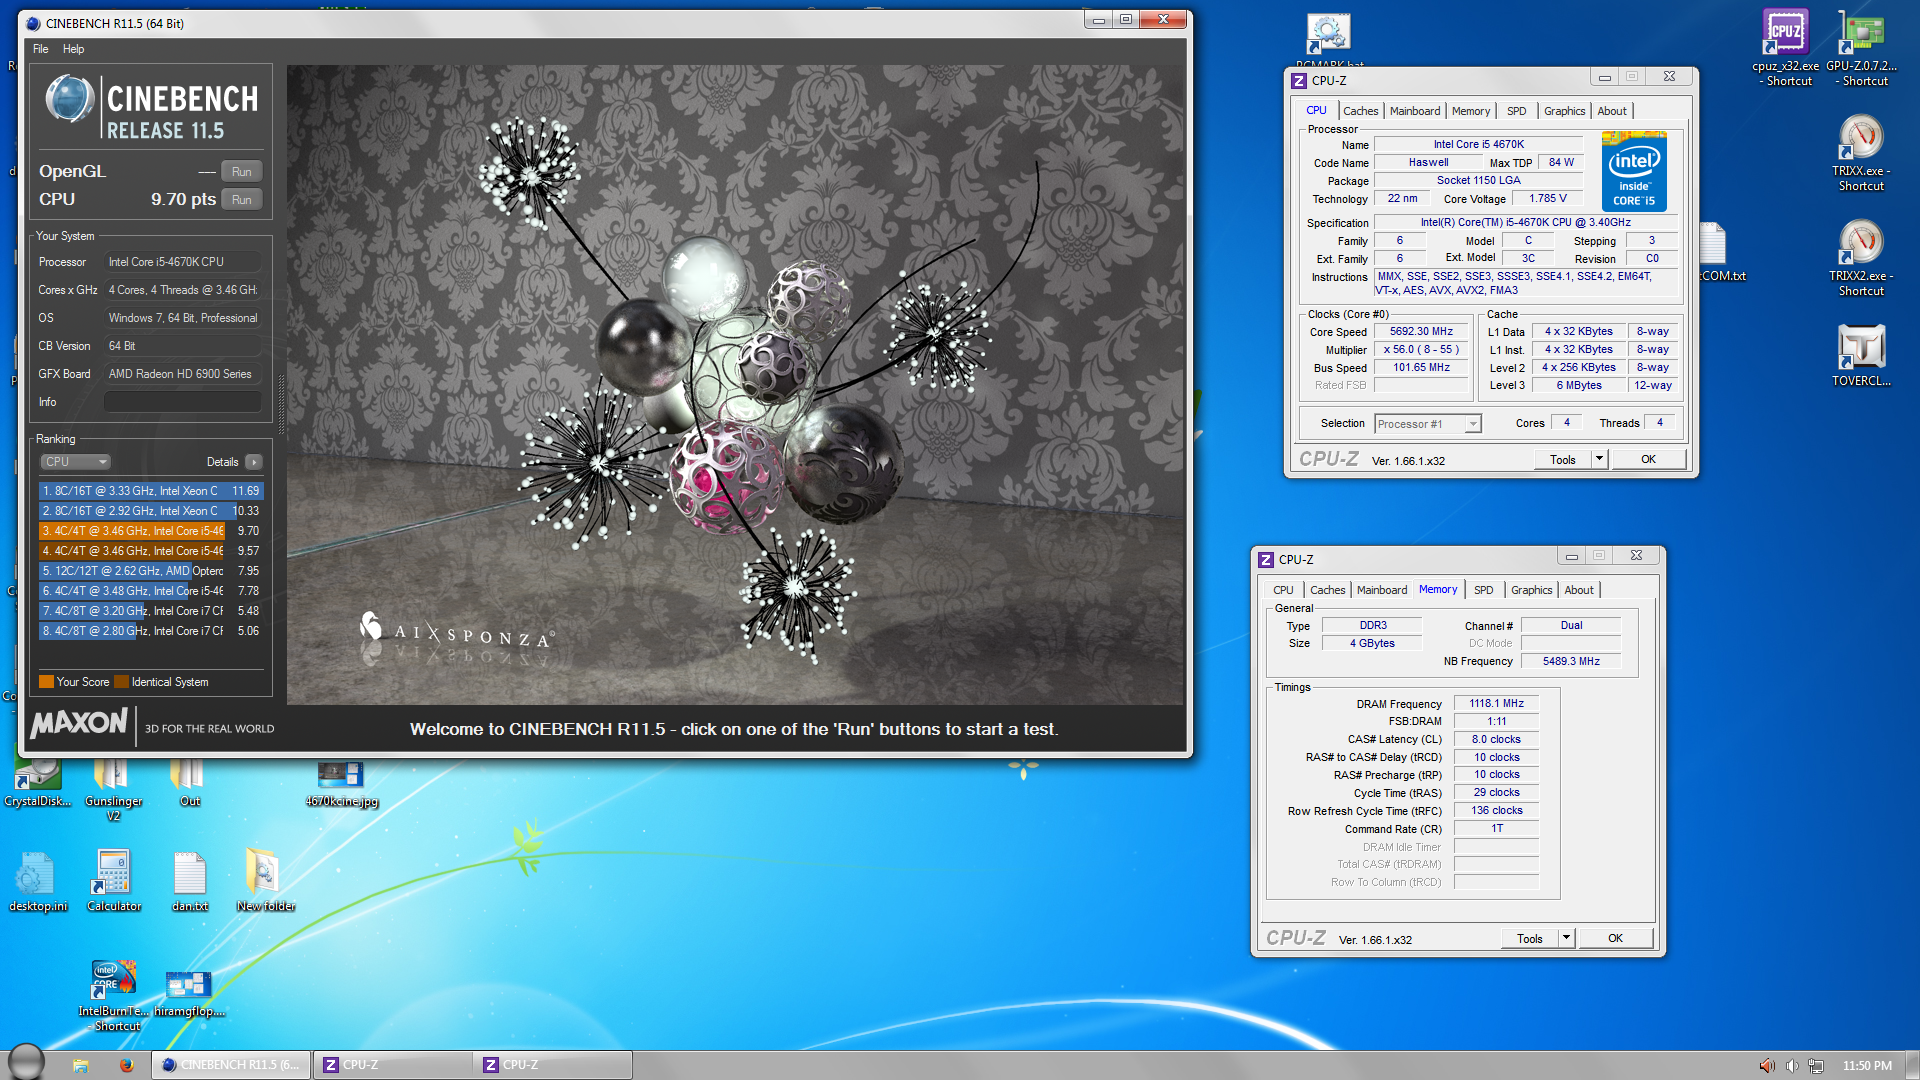
Task: Click the Details arrow in Ranking
Action: [254, 462]
